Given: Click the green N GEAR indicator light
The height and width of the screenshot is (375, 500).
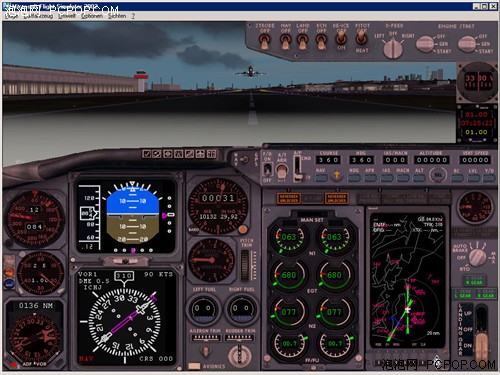Looking at the screenshot, I should (475, 281).
